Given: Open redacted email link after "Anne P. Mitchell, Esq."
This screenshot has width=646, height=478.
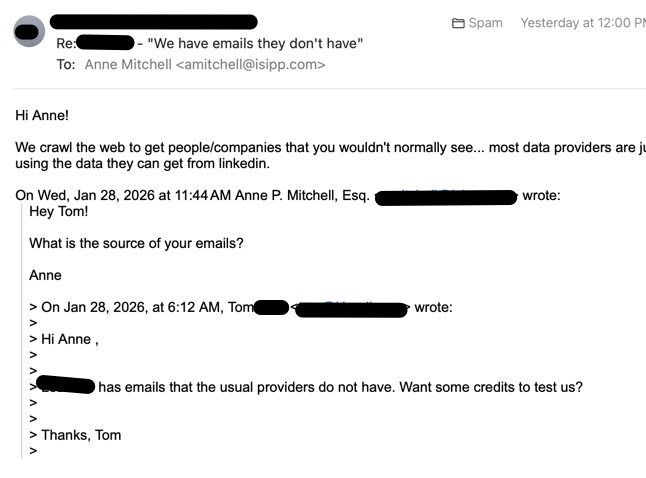Looking at the screenshot, I should point(446,196).
